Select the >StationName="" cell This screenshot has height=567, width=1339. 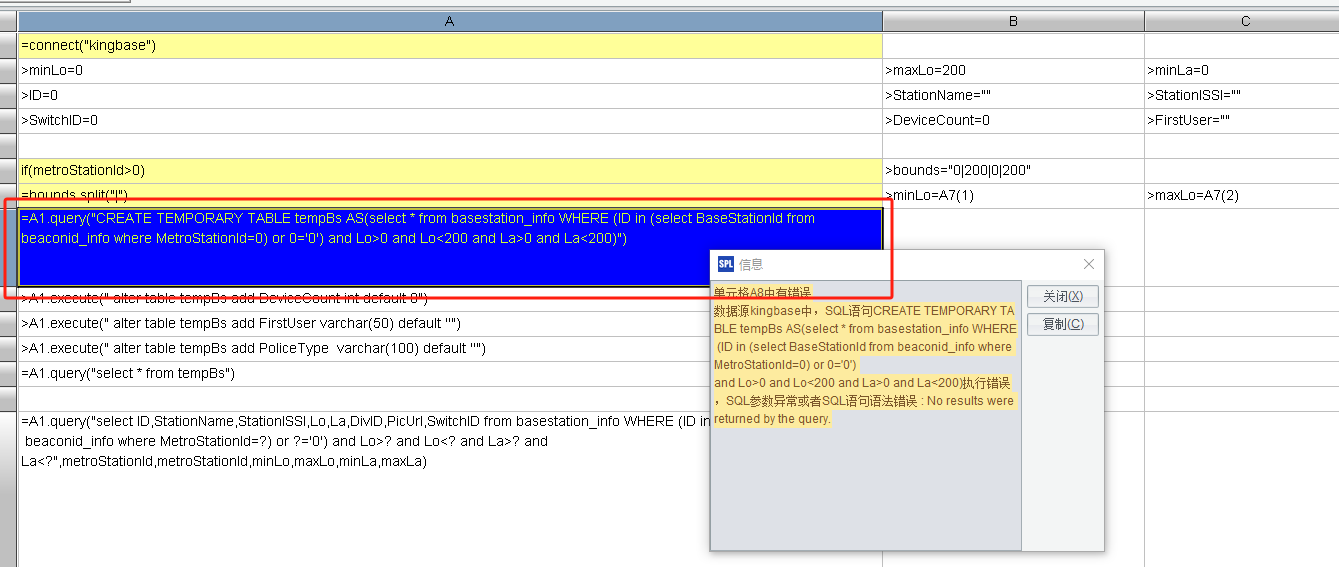1013,96
